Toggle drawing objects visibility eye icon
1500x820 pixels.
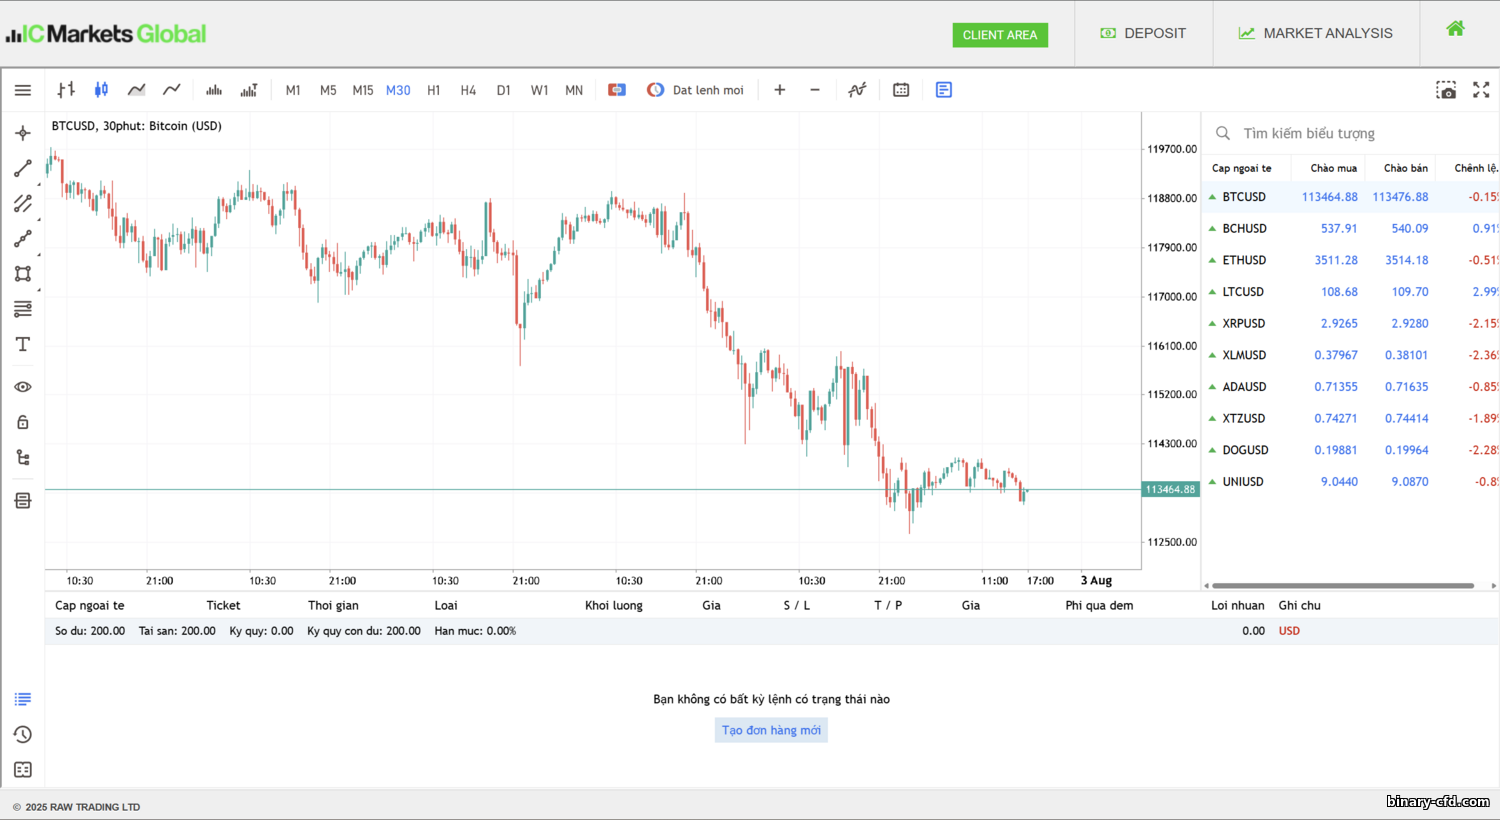click(23, 387)
